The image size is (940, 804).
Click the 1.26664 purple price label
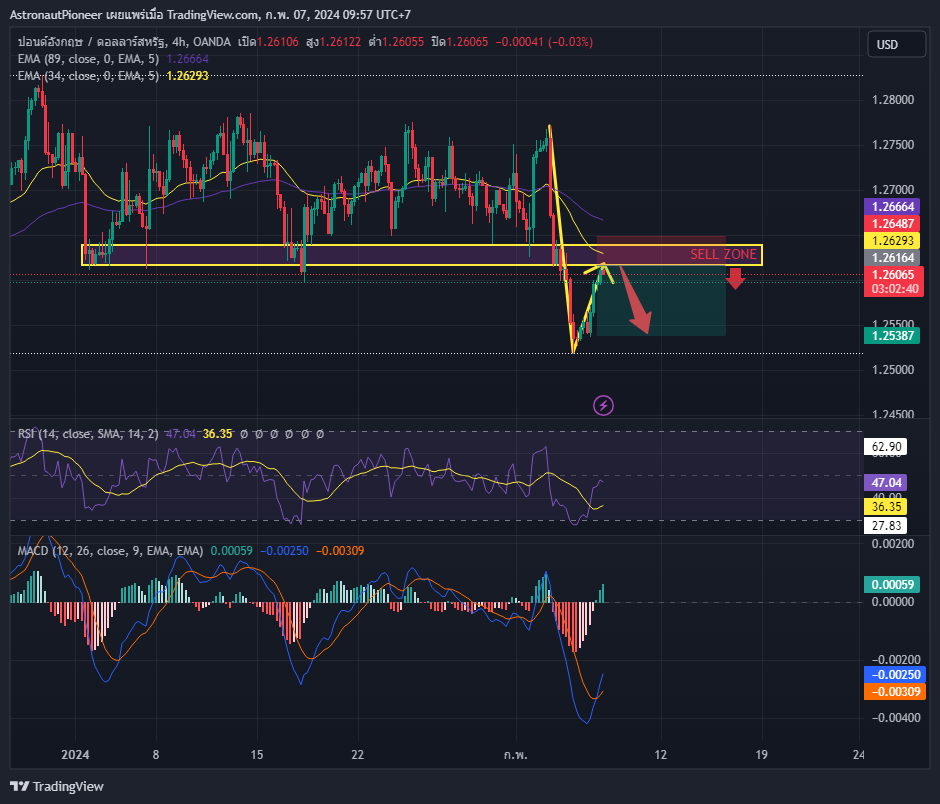(892, 207)
